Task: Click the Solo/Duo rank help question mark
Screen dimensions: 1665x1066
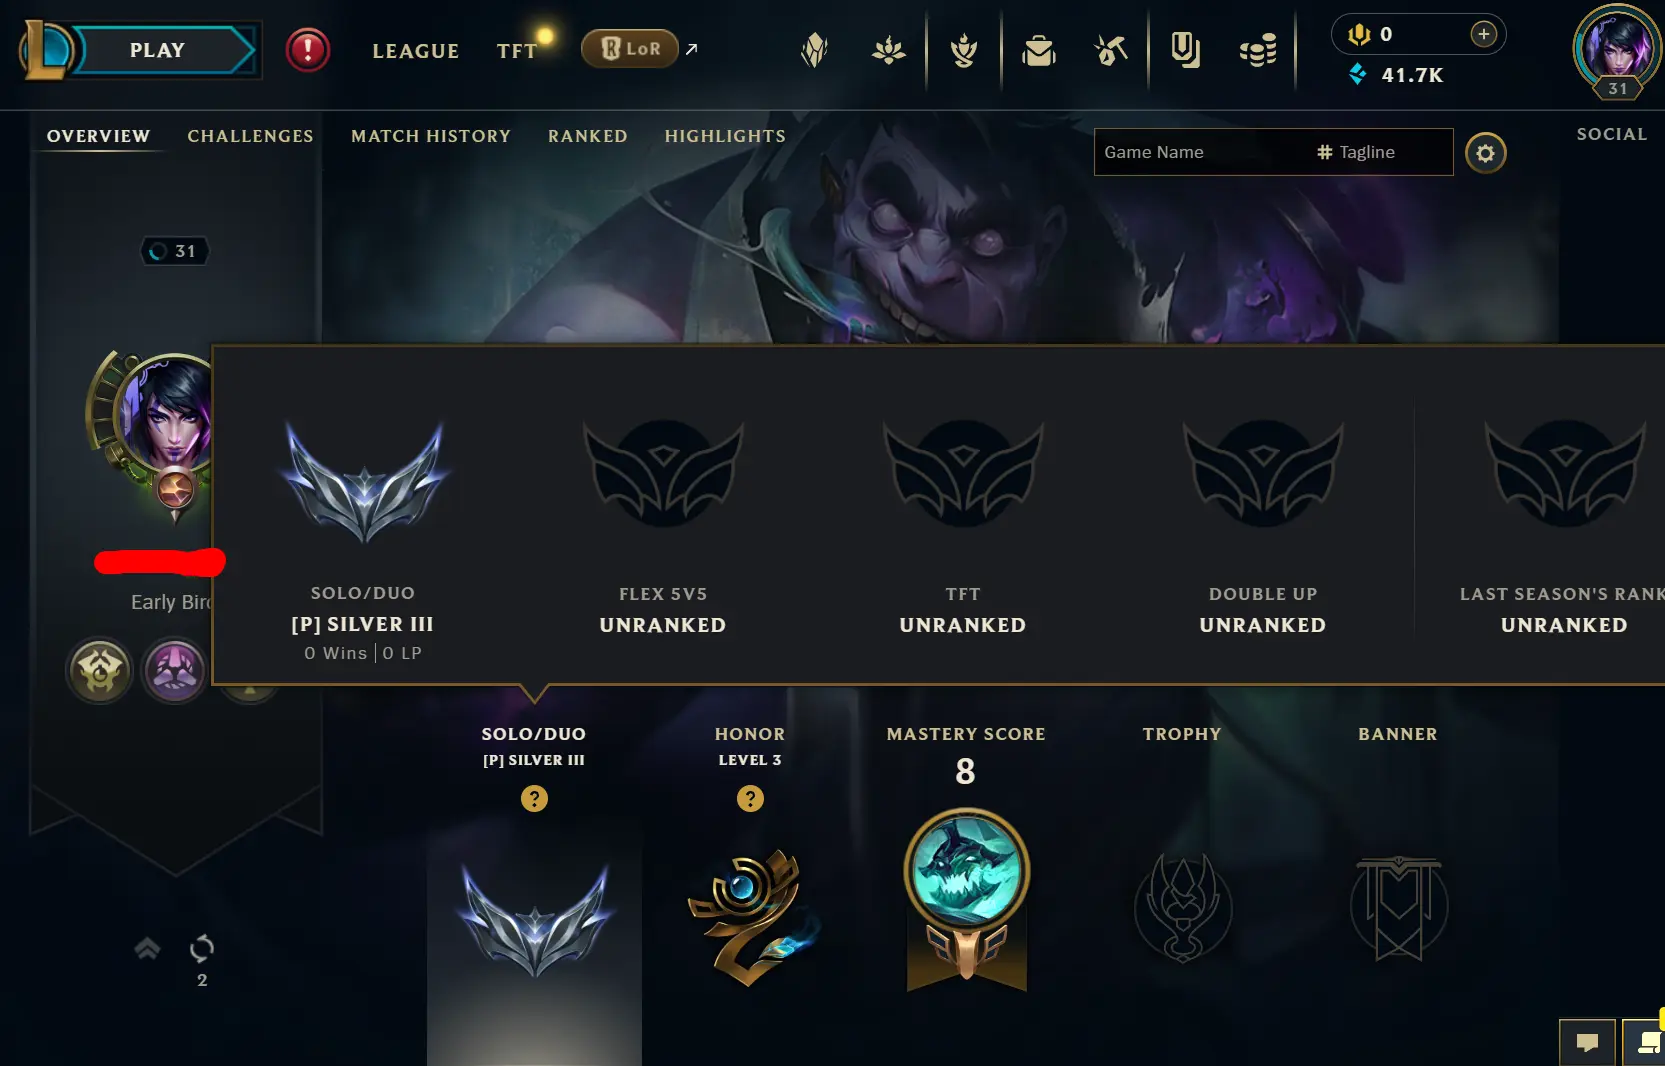Action: [x=534, y=798]
